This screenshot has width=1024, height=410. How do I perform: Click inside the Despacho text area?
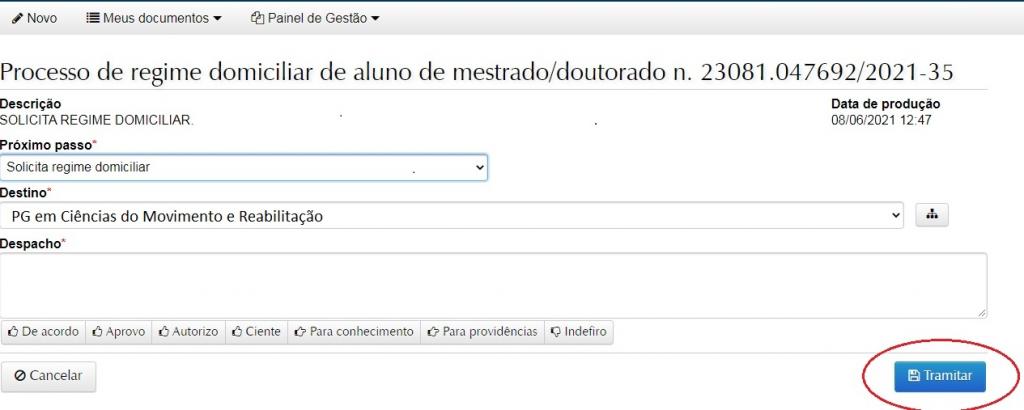coord(493,285)
